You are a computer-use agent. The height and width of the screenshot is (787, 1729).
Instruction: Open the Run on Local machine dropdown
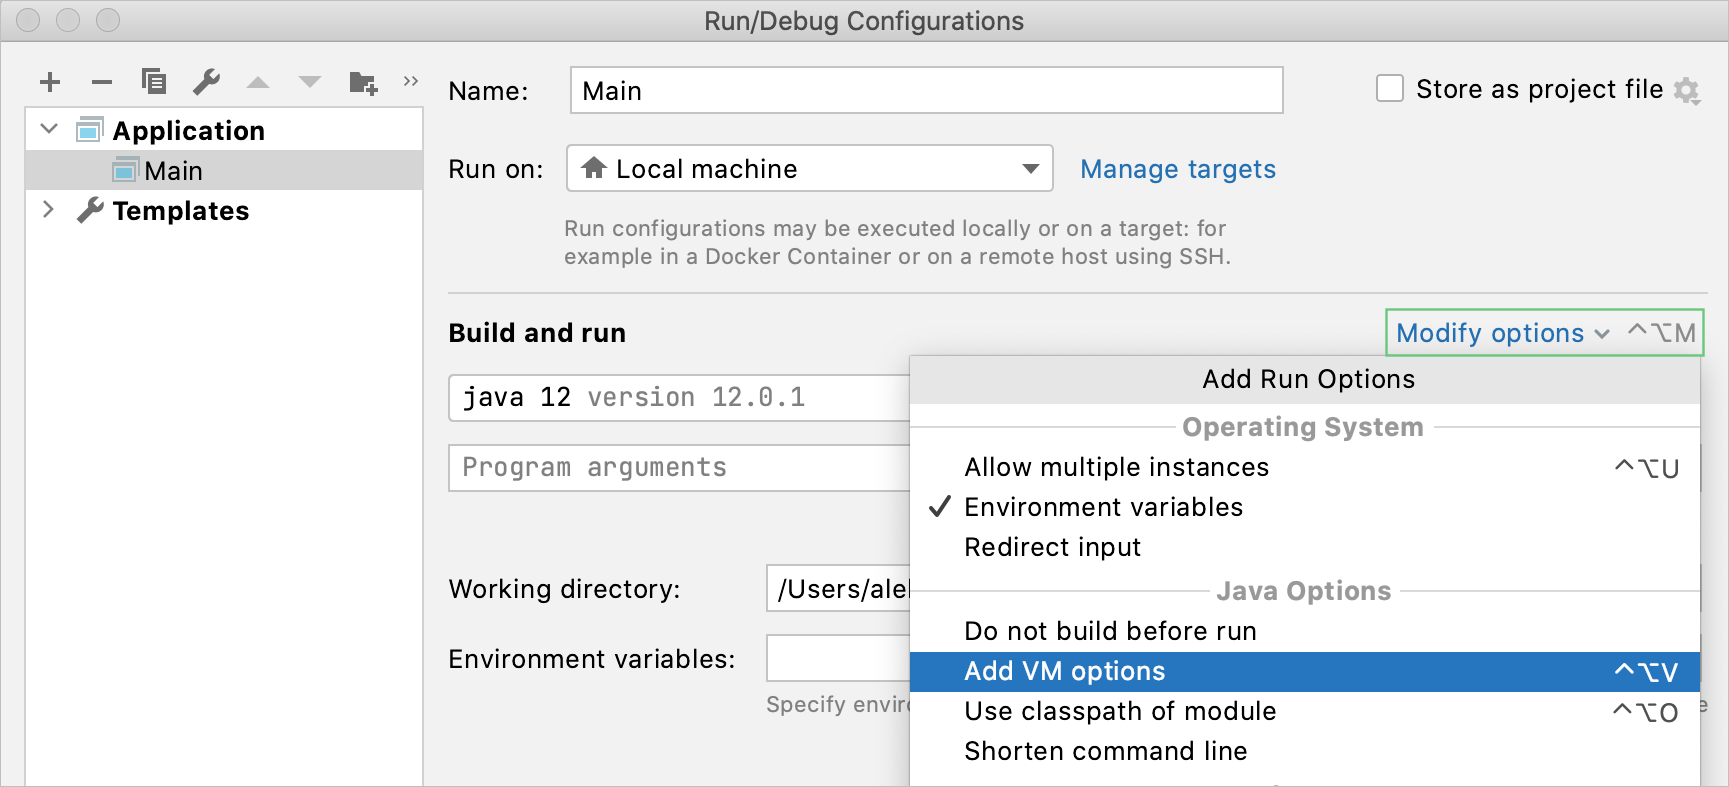tap(809, 168)
